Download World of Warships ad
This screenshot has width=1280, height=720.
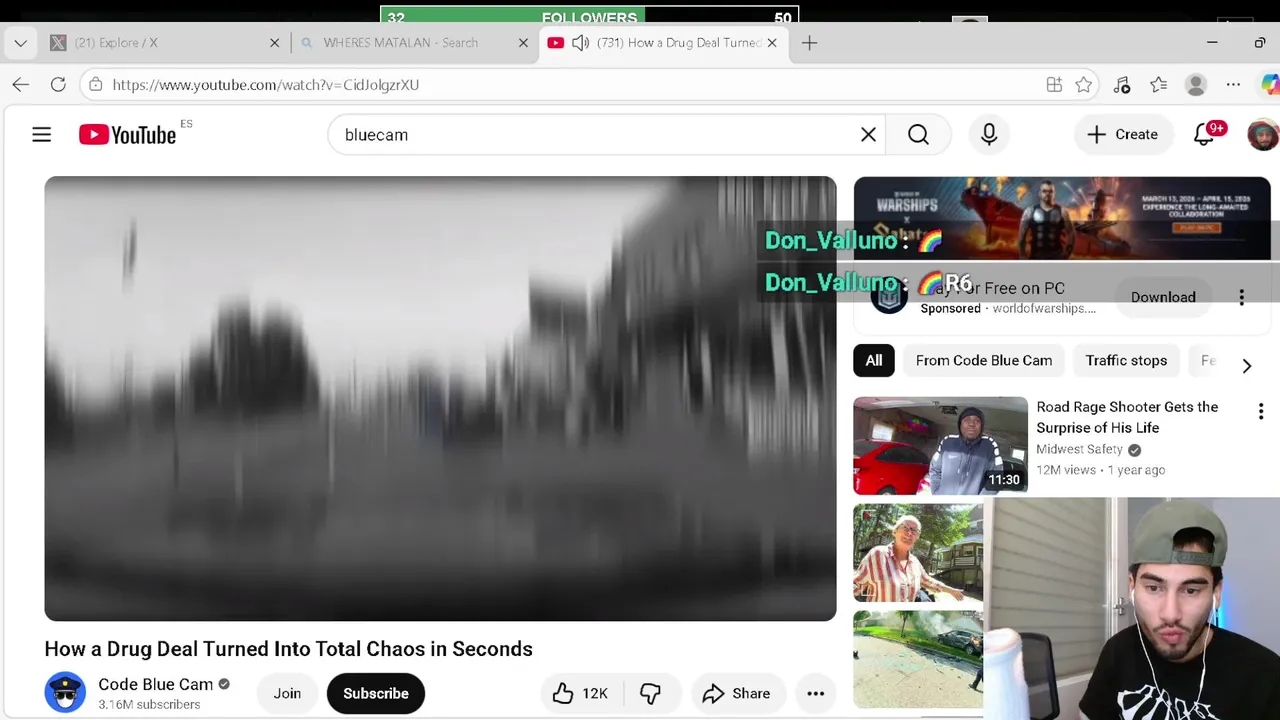pos(1163,297)
